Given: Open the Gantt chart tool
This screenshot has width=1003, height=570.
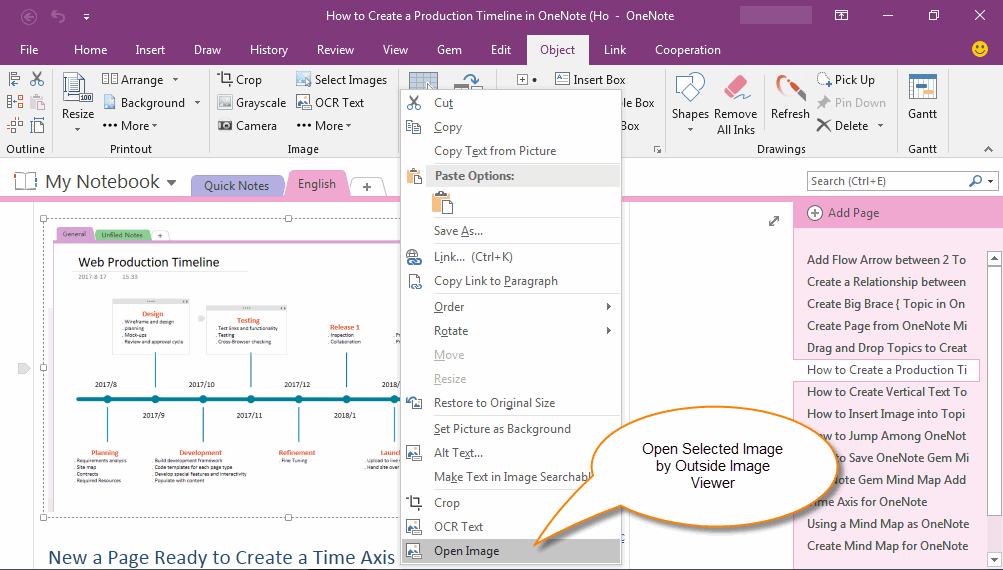Looking at the screenshot, I should (922, 96).
